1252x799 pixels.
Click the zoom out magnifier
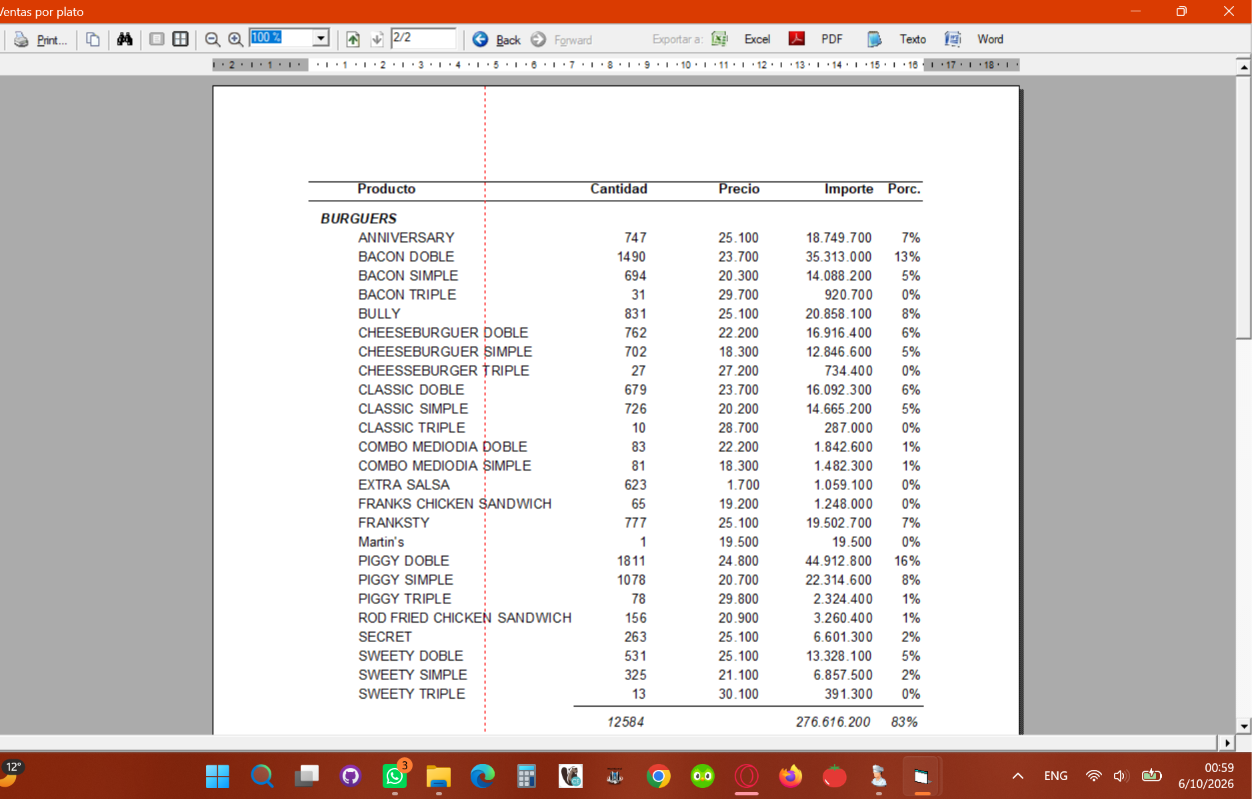[x=212, y=40]
